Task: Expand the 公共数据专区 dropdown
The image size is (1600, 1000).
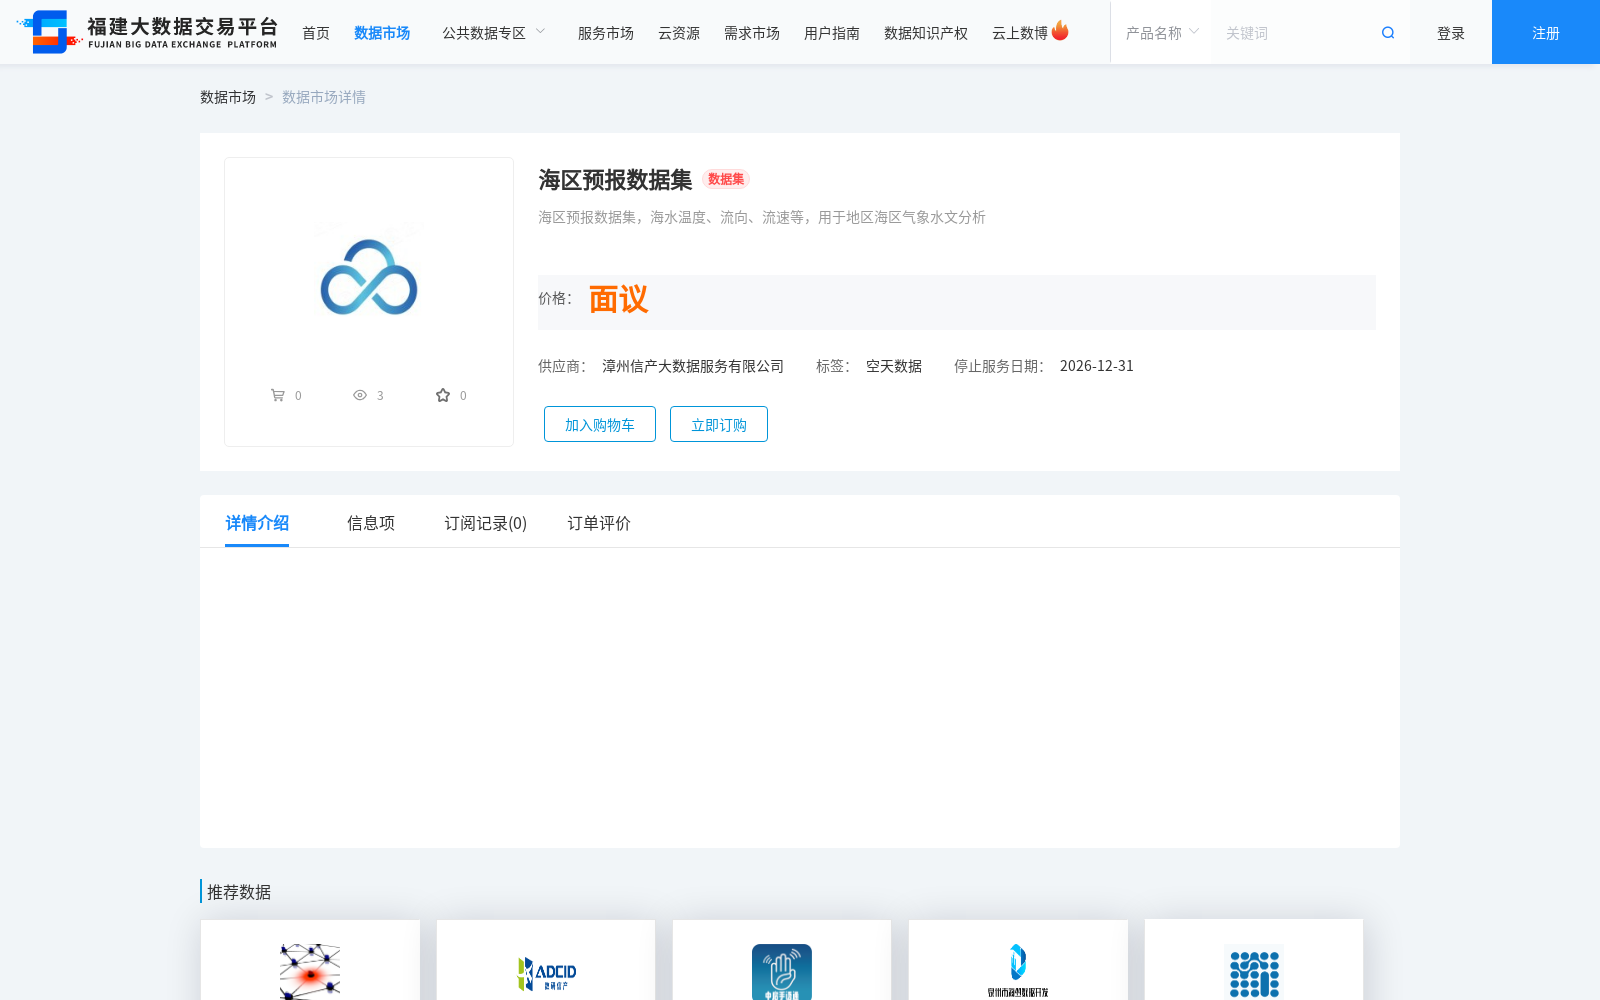Action: (494, 33)
